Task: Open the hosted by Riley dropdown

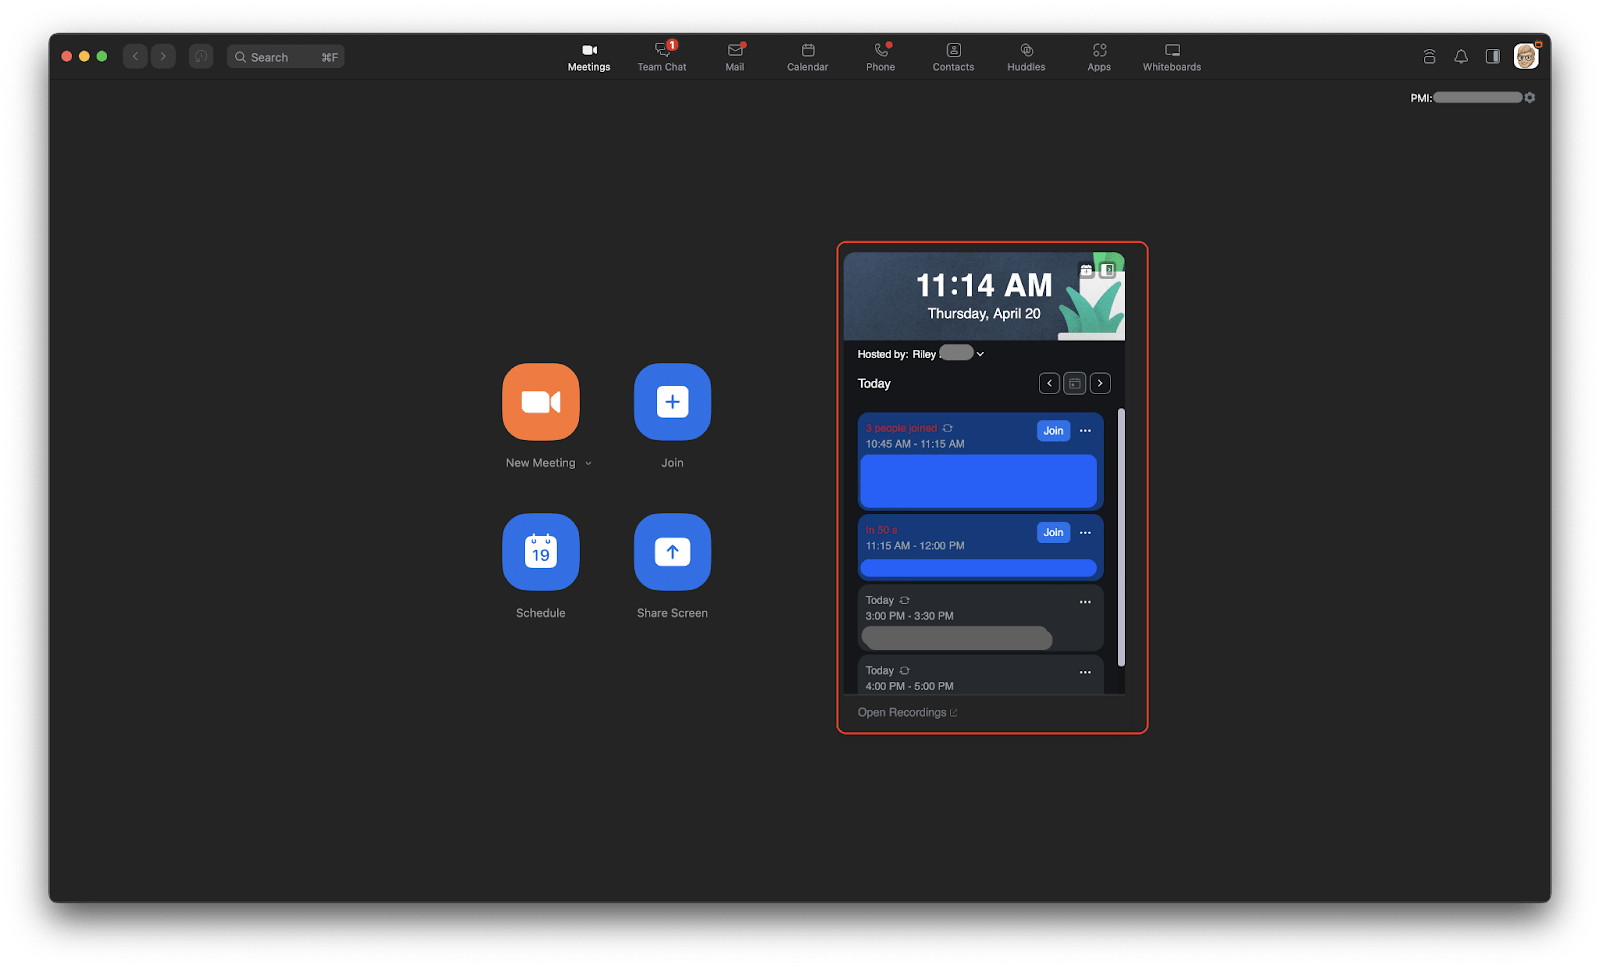Action: pos(980,353)
